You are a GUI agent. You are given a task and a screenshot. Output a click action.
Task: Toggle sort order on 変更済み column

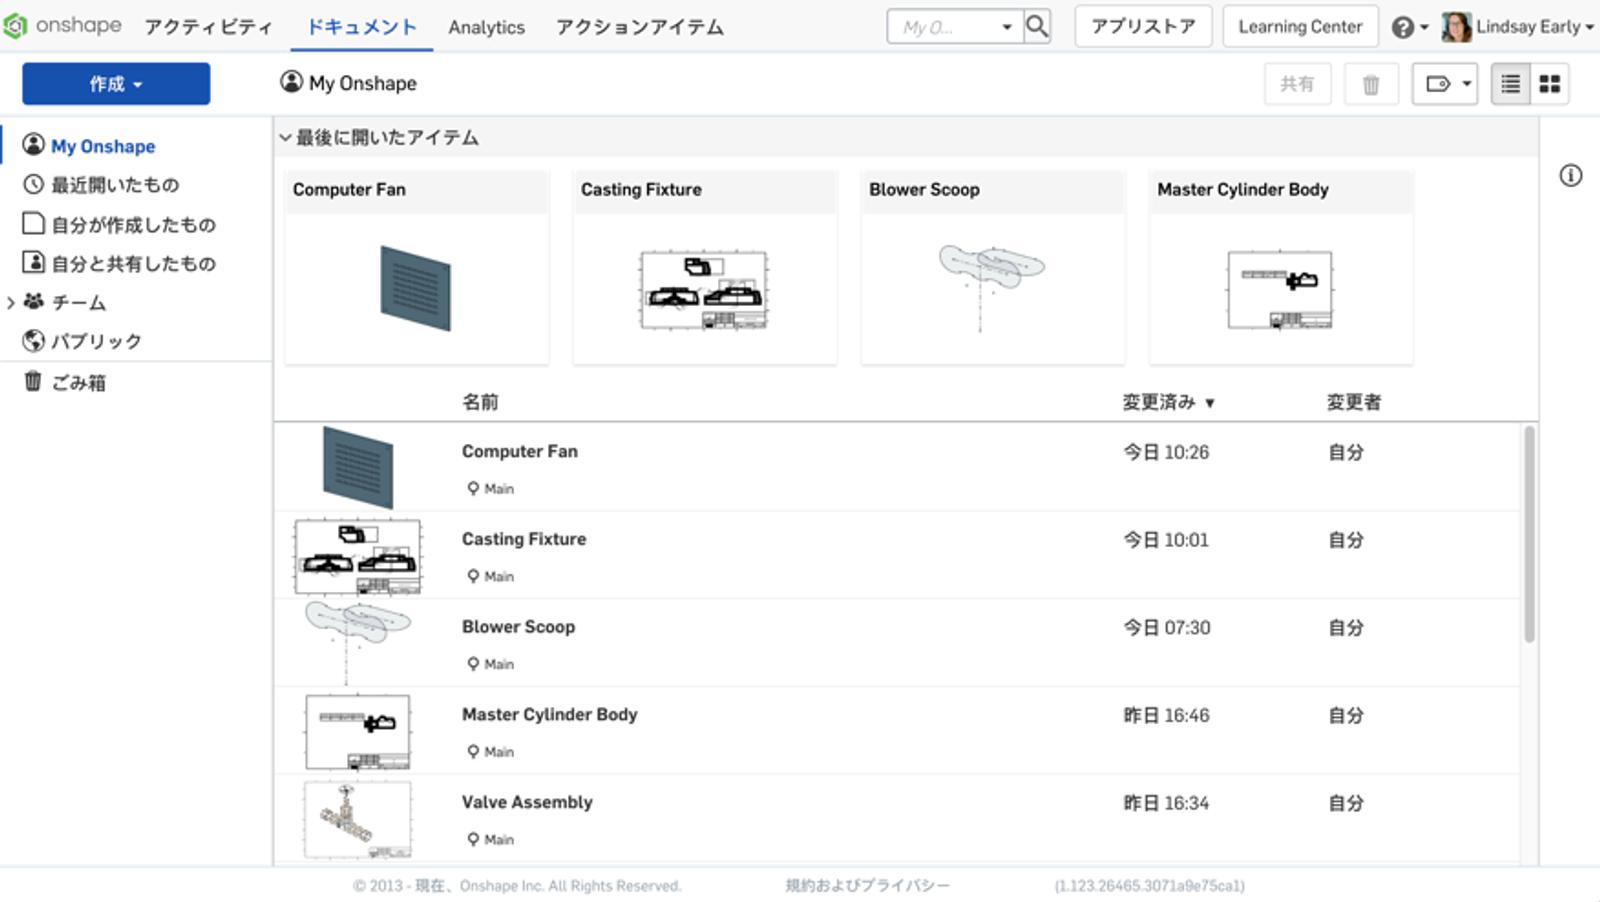[1168, 402]
